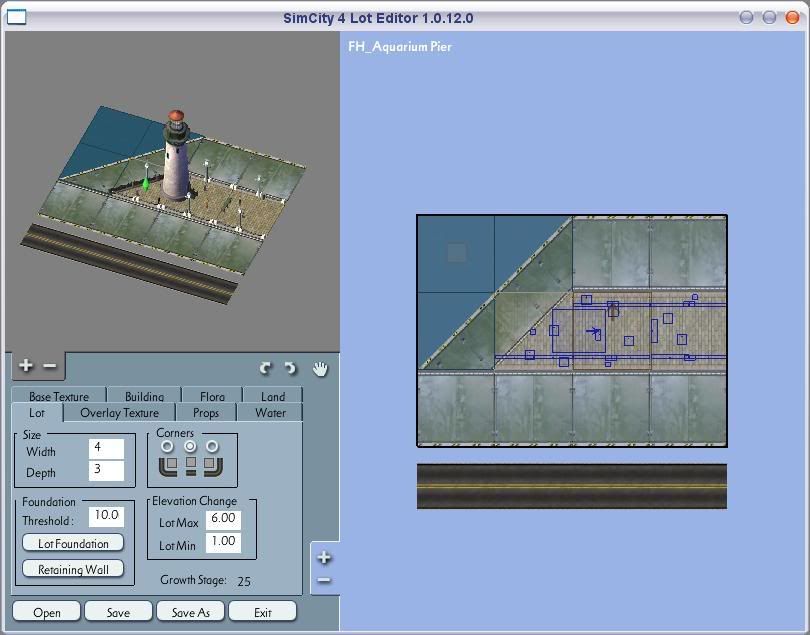The width and height of the screenshot is (810, 635).
Task: Focus the Width size field
Action: (106, 449)
